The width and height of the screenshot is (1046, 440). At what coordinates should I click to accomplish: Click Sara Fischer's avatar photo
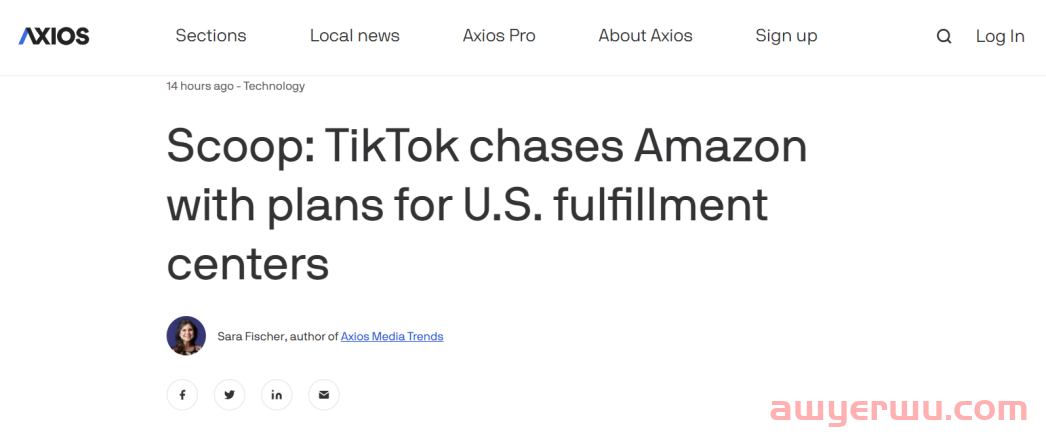186,336
